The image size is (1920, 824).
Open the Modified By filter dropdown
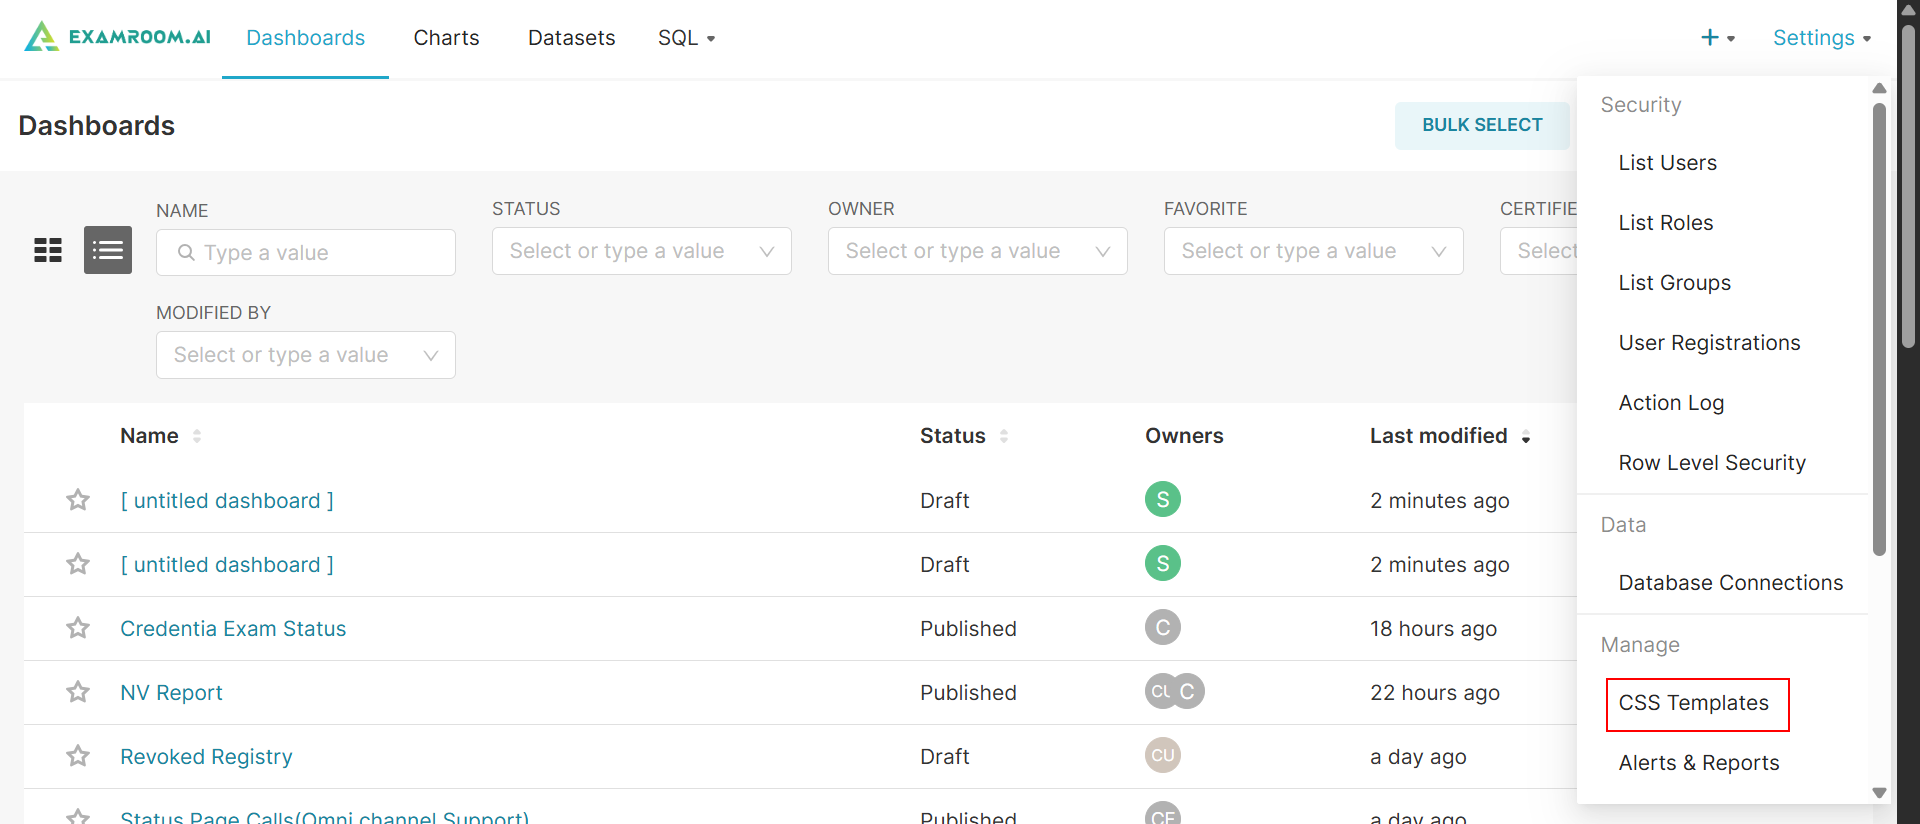click(305, 355)
